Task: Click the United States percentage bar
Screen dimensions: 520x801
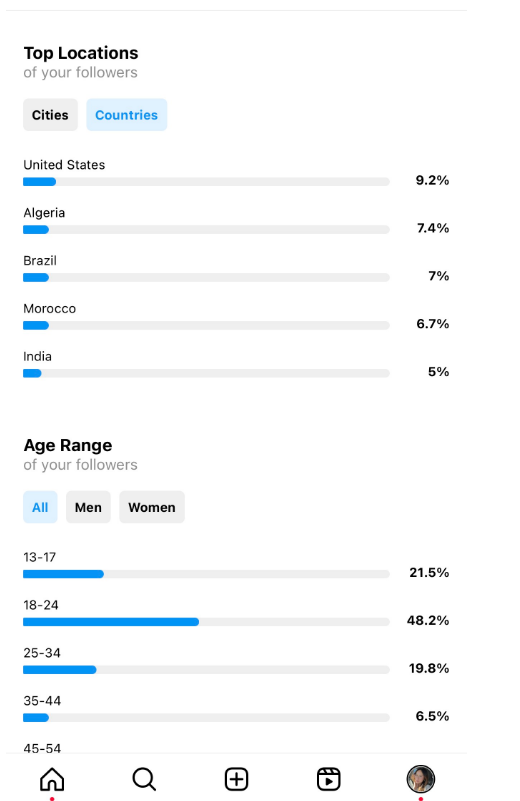Action: point(206,182)
